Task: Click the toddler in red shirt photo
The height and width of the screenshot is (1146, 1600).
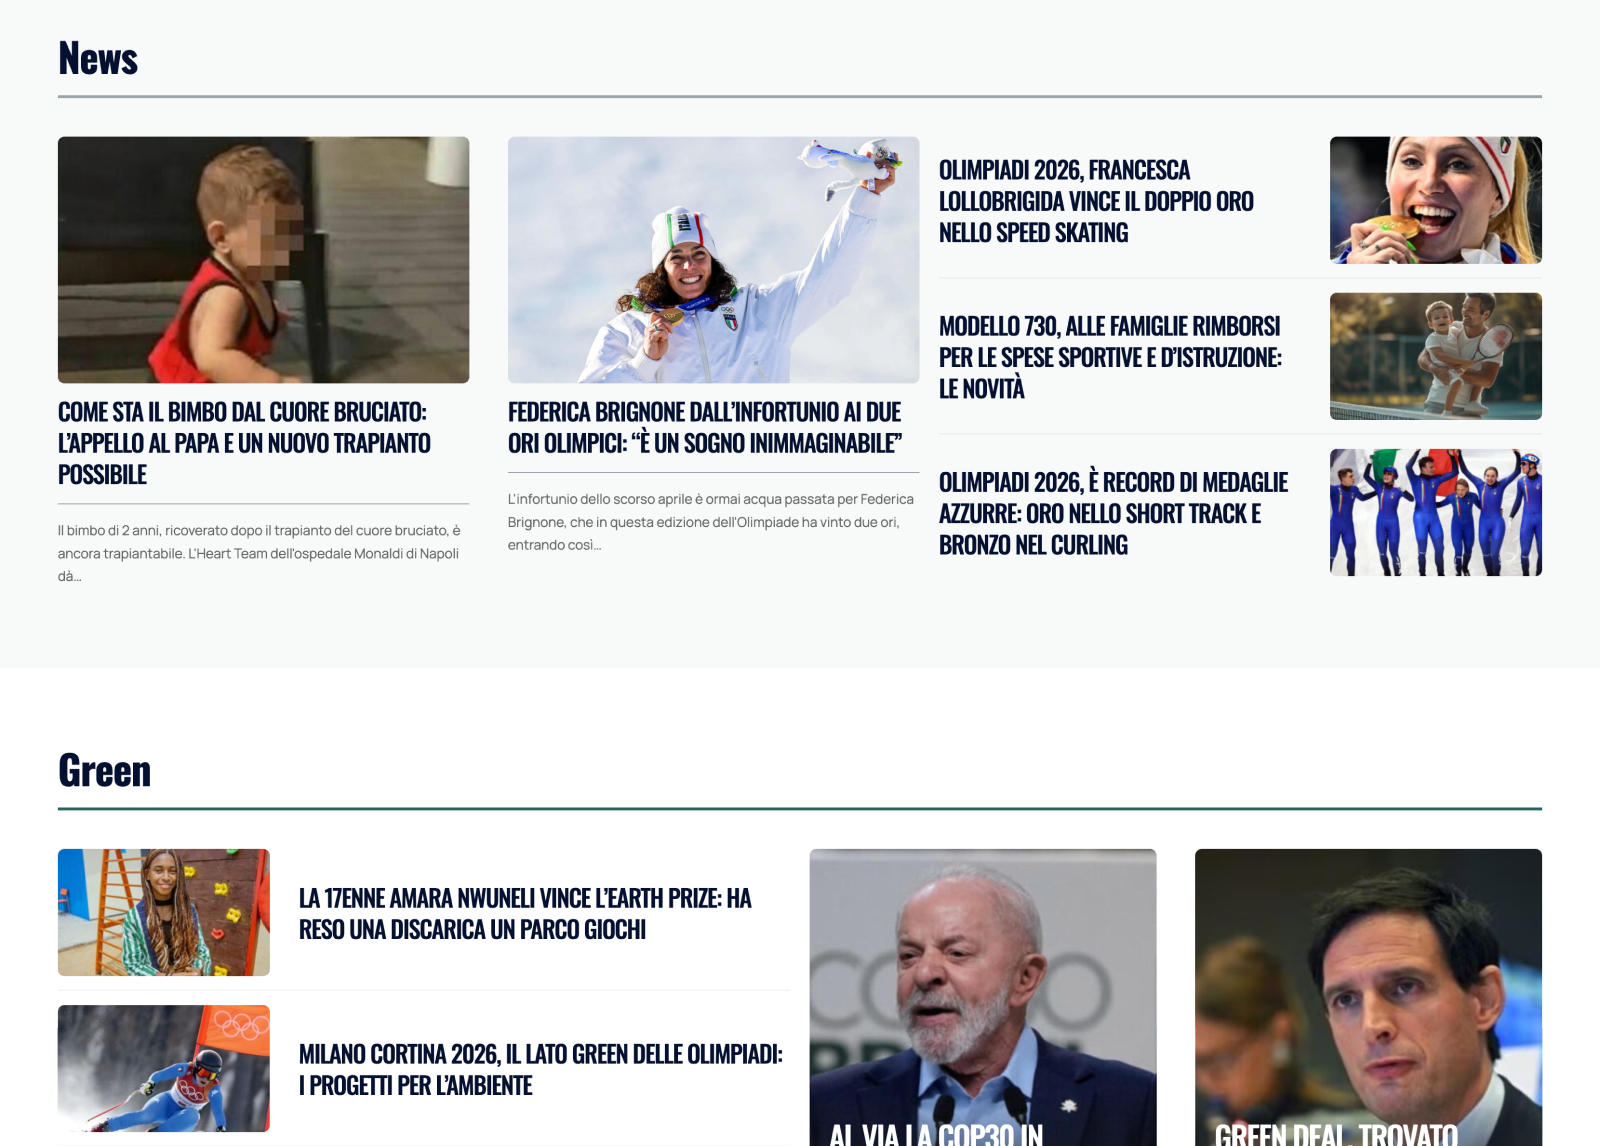Action: click(x=263, y=260)
